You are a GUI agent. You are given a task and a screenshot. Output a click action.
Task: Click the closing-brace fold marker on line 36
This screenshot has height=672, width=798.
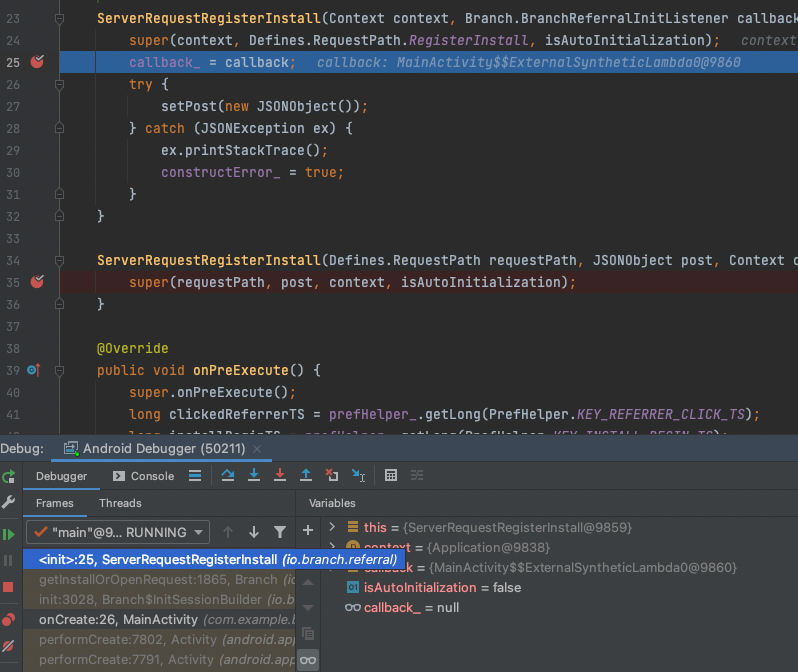coord(59,304)
